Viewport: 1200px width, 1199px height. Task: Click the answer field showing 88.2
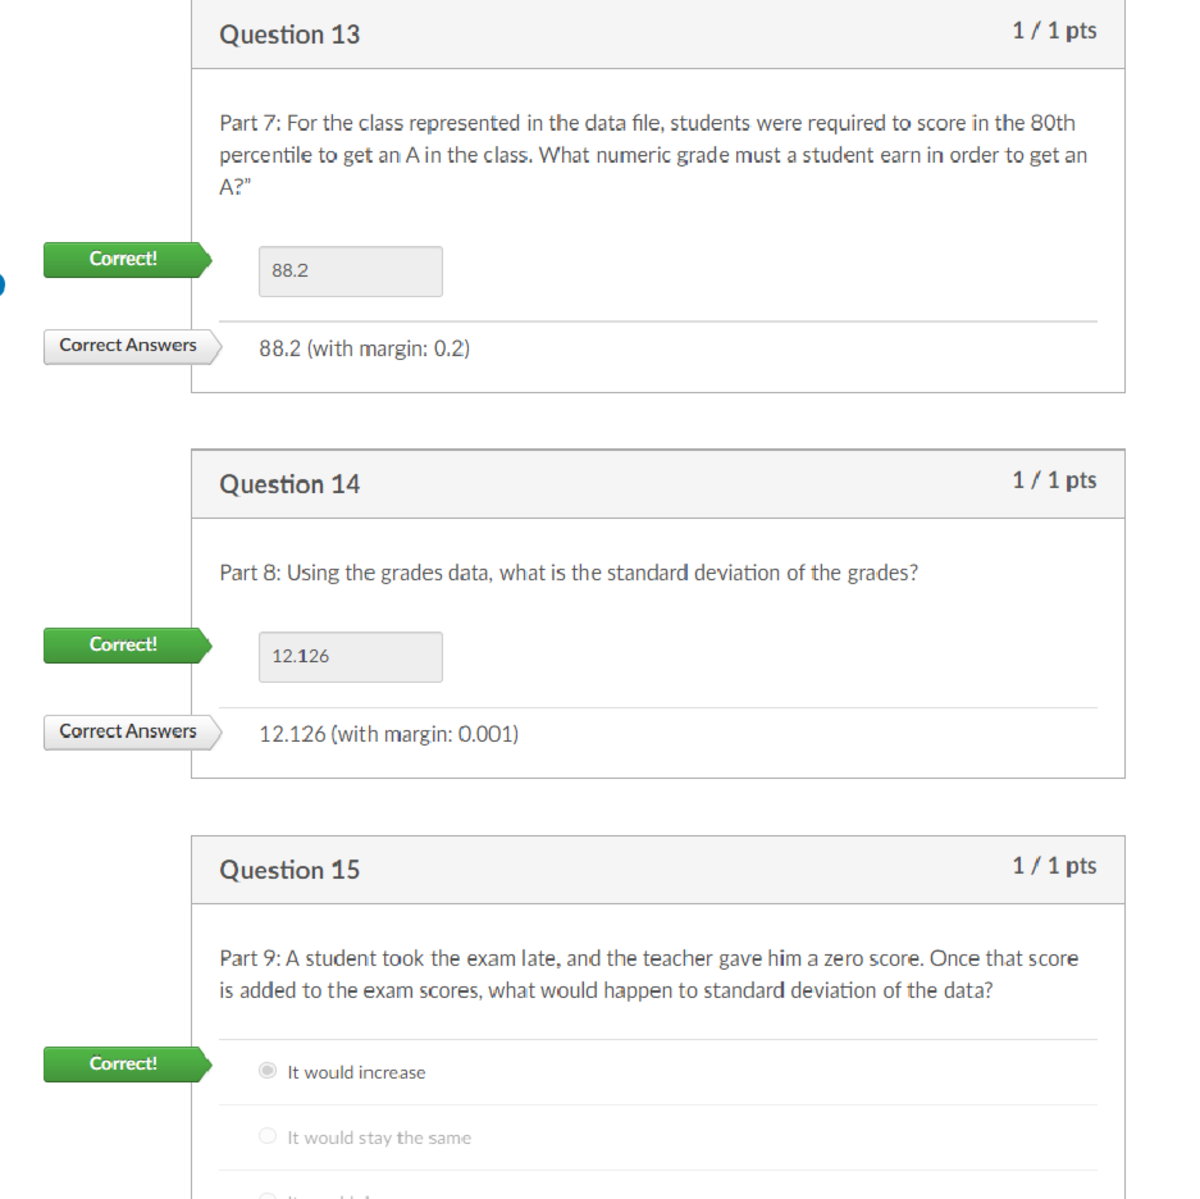pyautogui.click(x=350, y=271)
